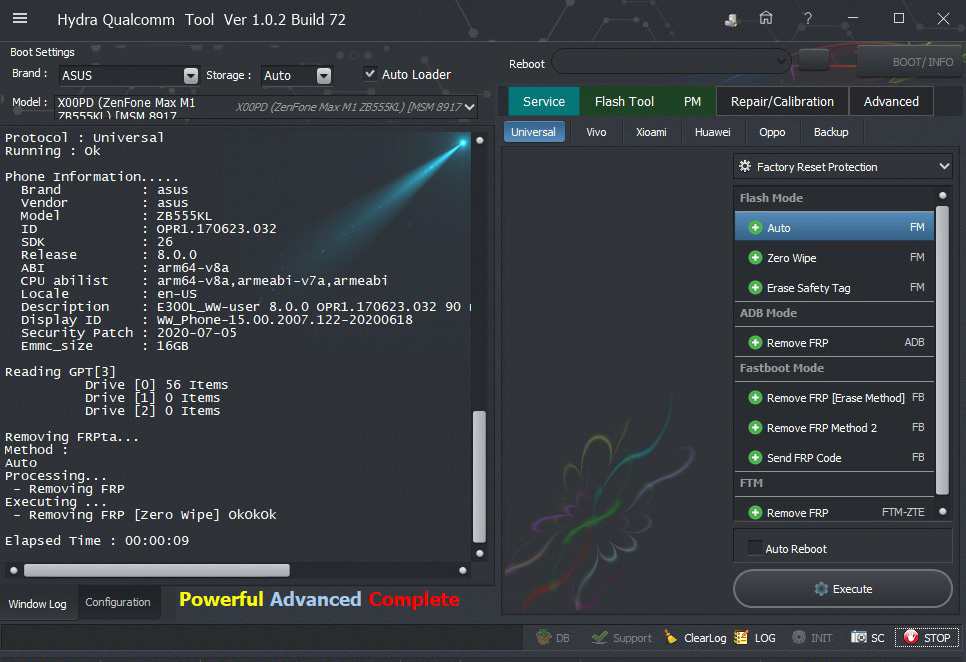Select Erase Safety Tag option
The image size is (966, 662).
click(834, 288)
